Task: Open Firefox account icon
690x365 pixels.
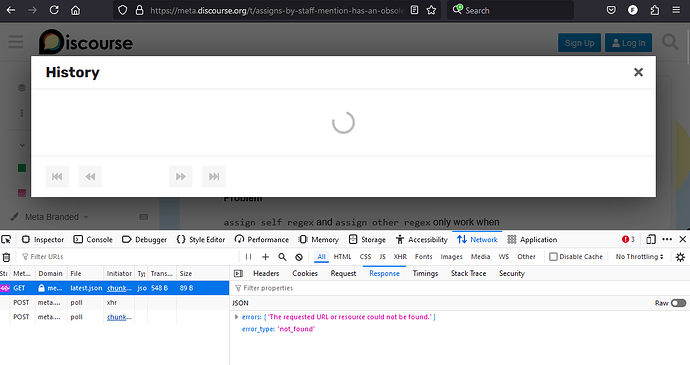Action: [633, 10]
